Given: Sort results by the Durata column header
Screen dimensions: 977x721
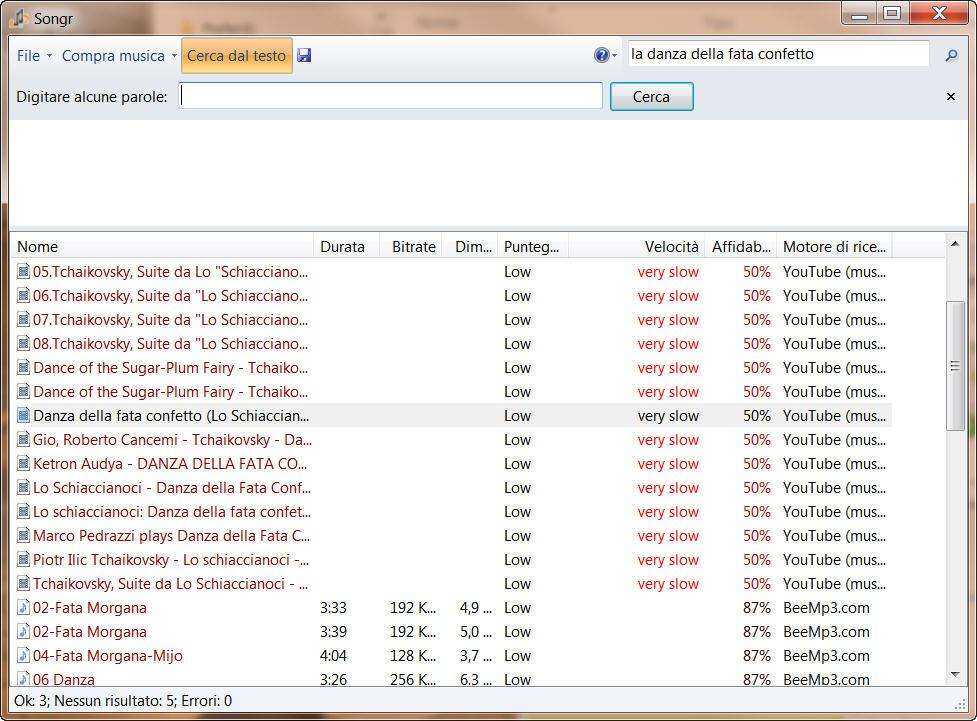Looking at the screenshot, I should tap(343, 247).
